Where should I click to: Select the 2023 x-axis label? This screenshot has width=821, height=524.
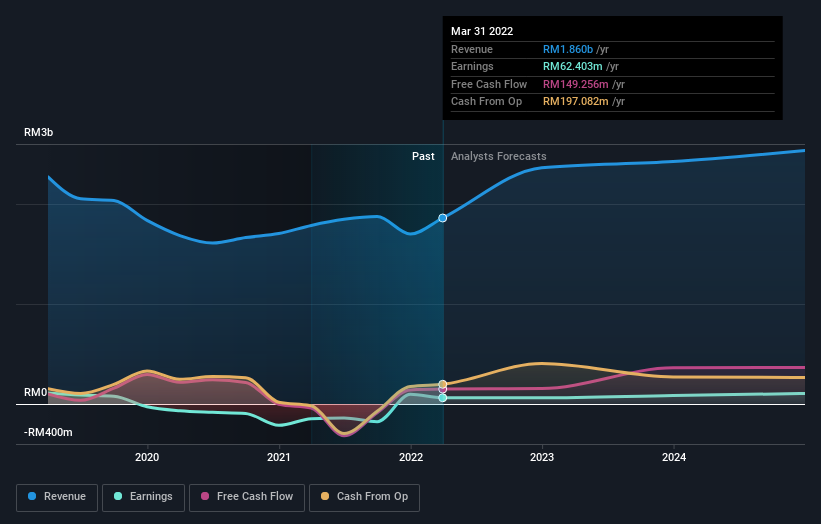coord(542,457)
